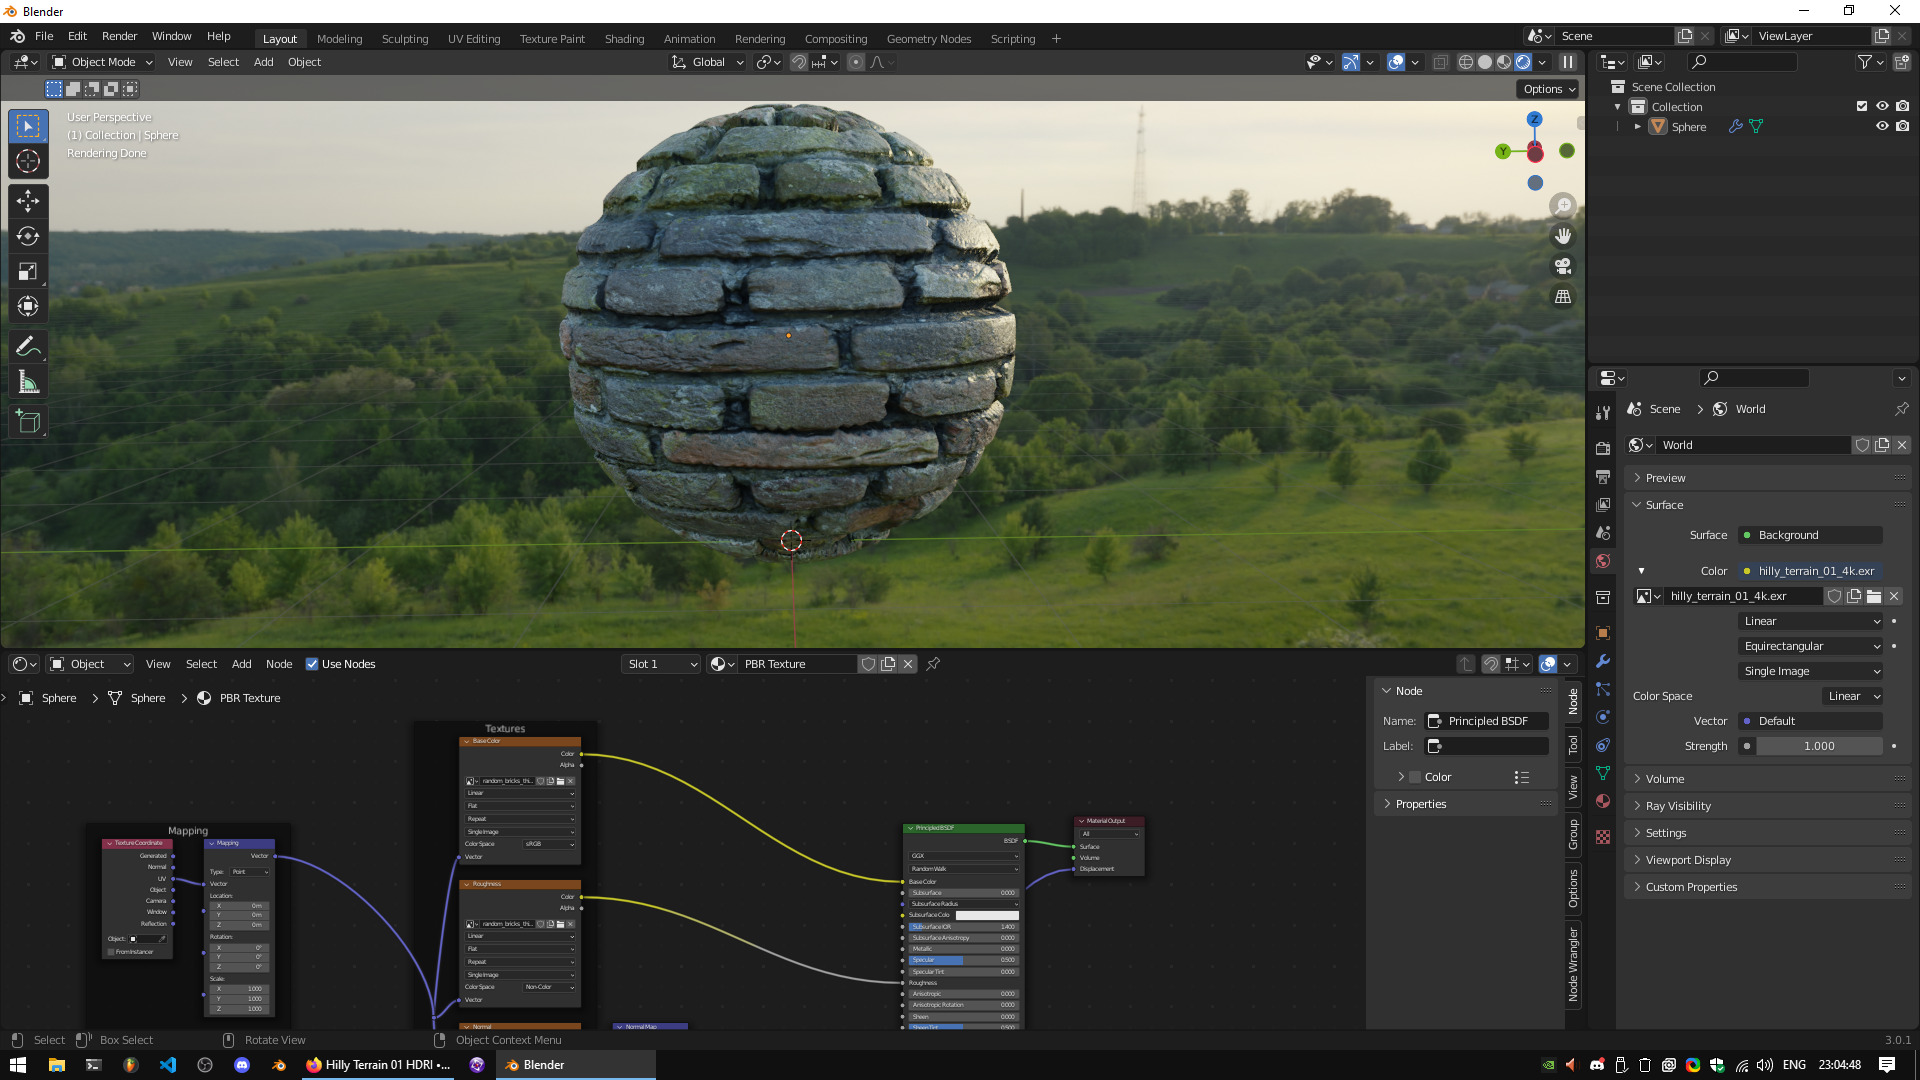Screen dimensions: 1920x1080
Task: Select the Rotate tool
Action: pos(28,236)
